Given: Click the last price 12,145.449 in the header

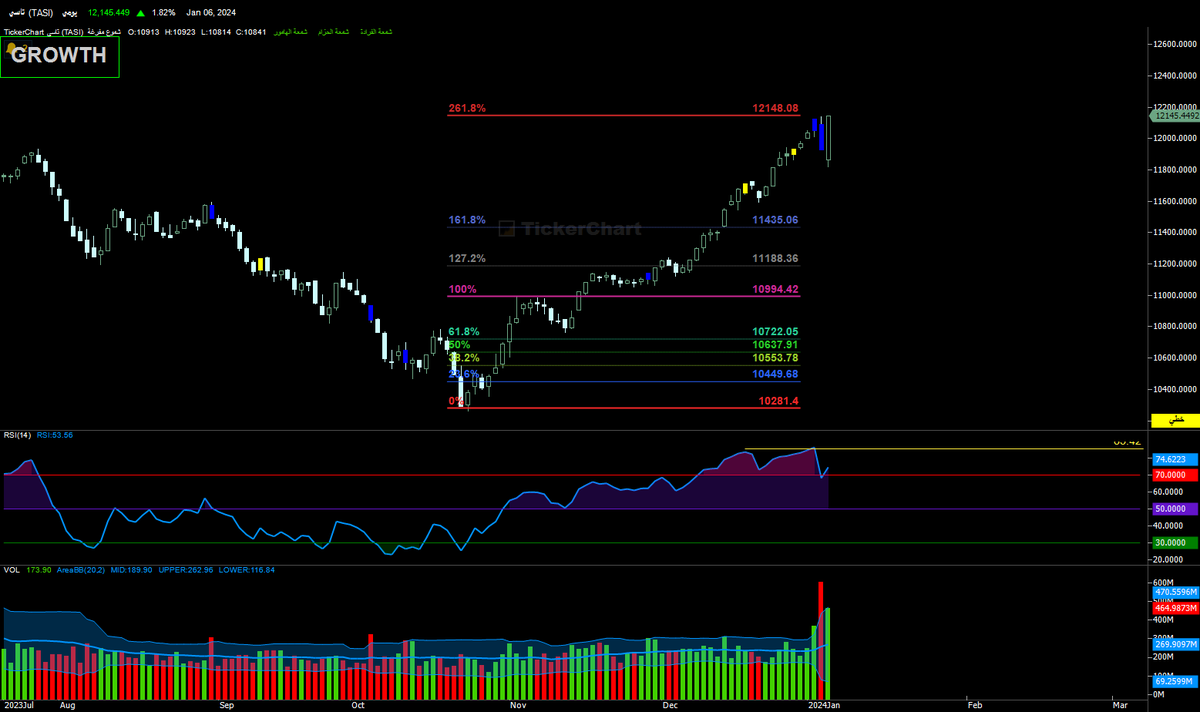Looking at the screenshot, I should [x=109, y=13].
